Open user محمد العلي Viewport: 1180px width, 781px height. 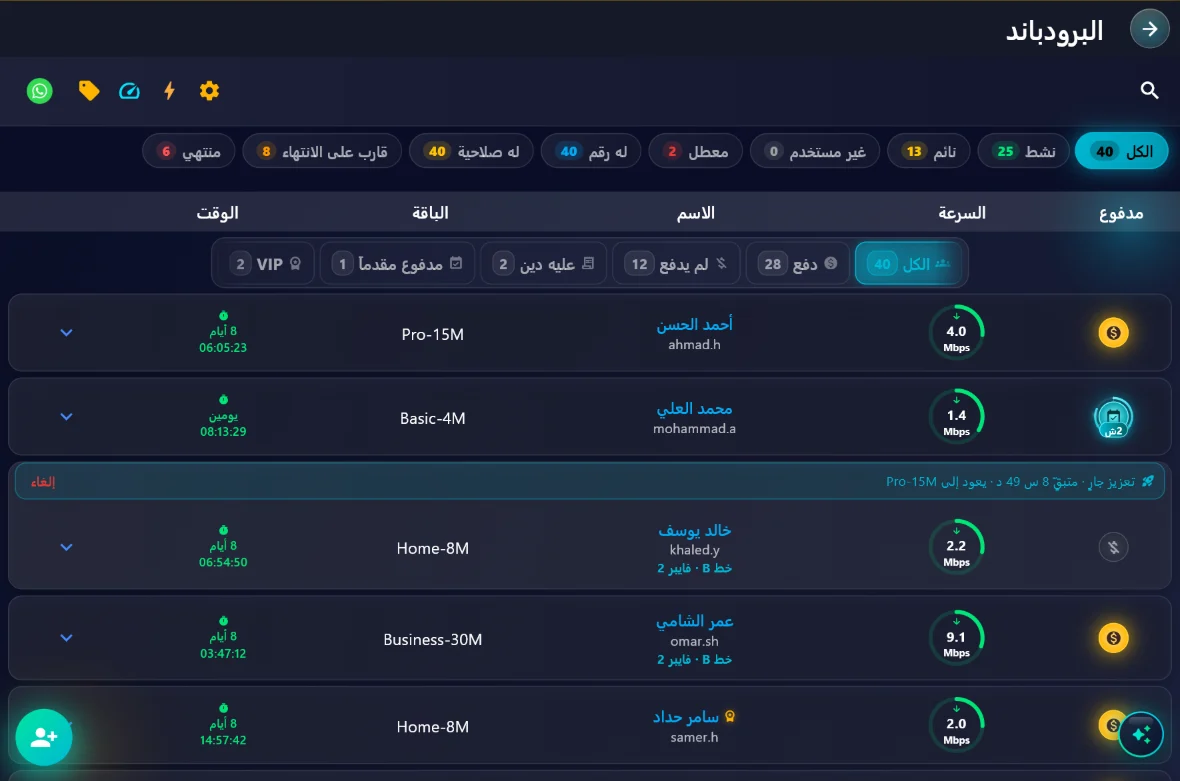click(694, 409)
